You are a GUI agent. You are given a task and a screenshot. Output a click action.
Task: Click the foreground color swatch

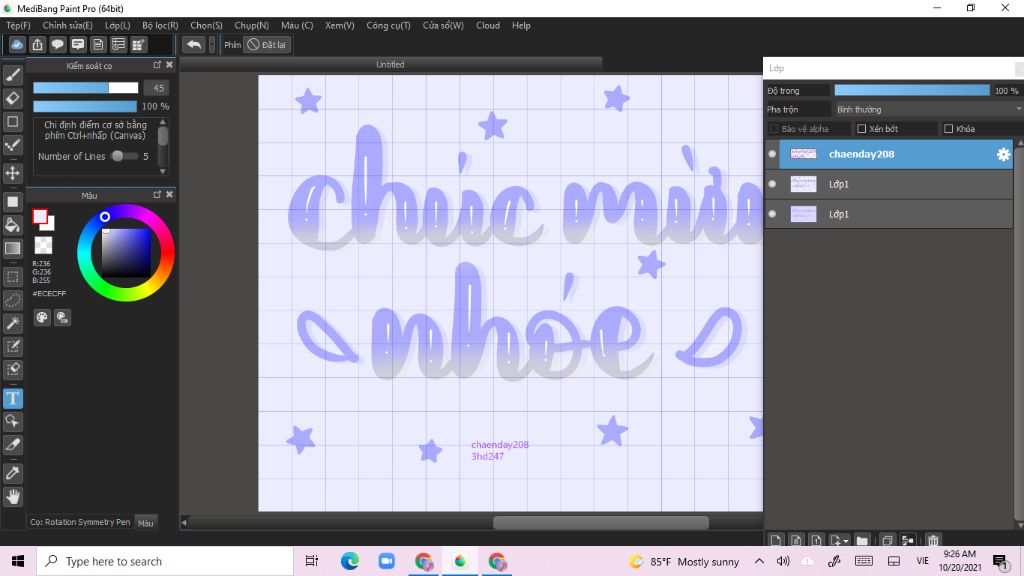(40, 216)
